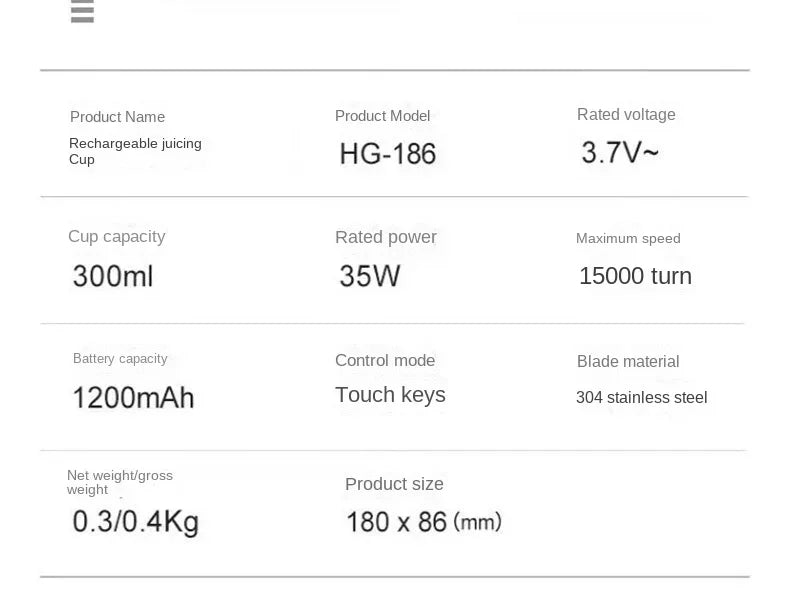Click the Maximum speed label
Viewport: 790px width, 596px height.
(628, 238)
